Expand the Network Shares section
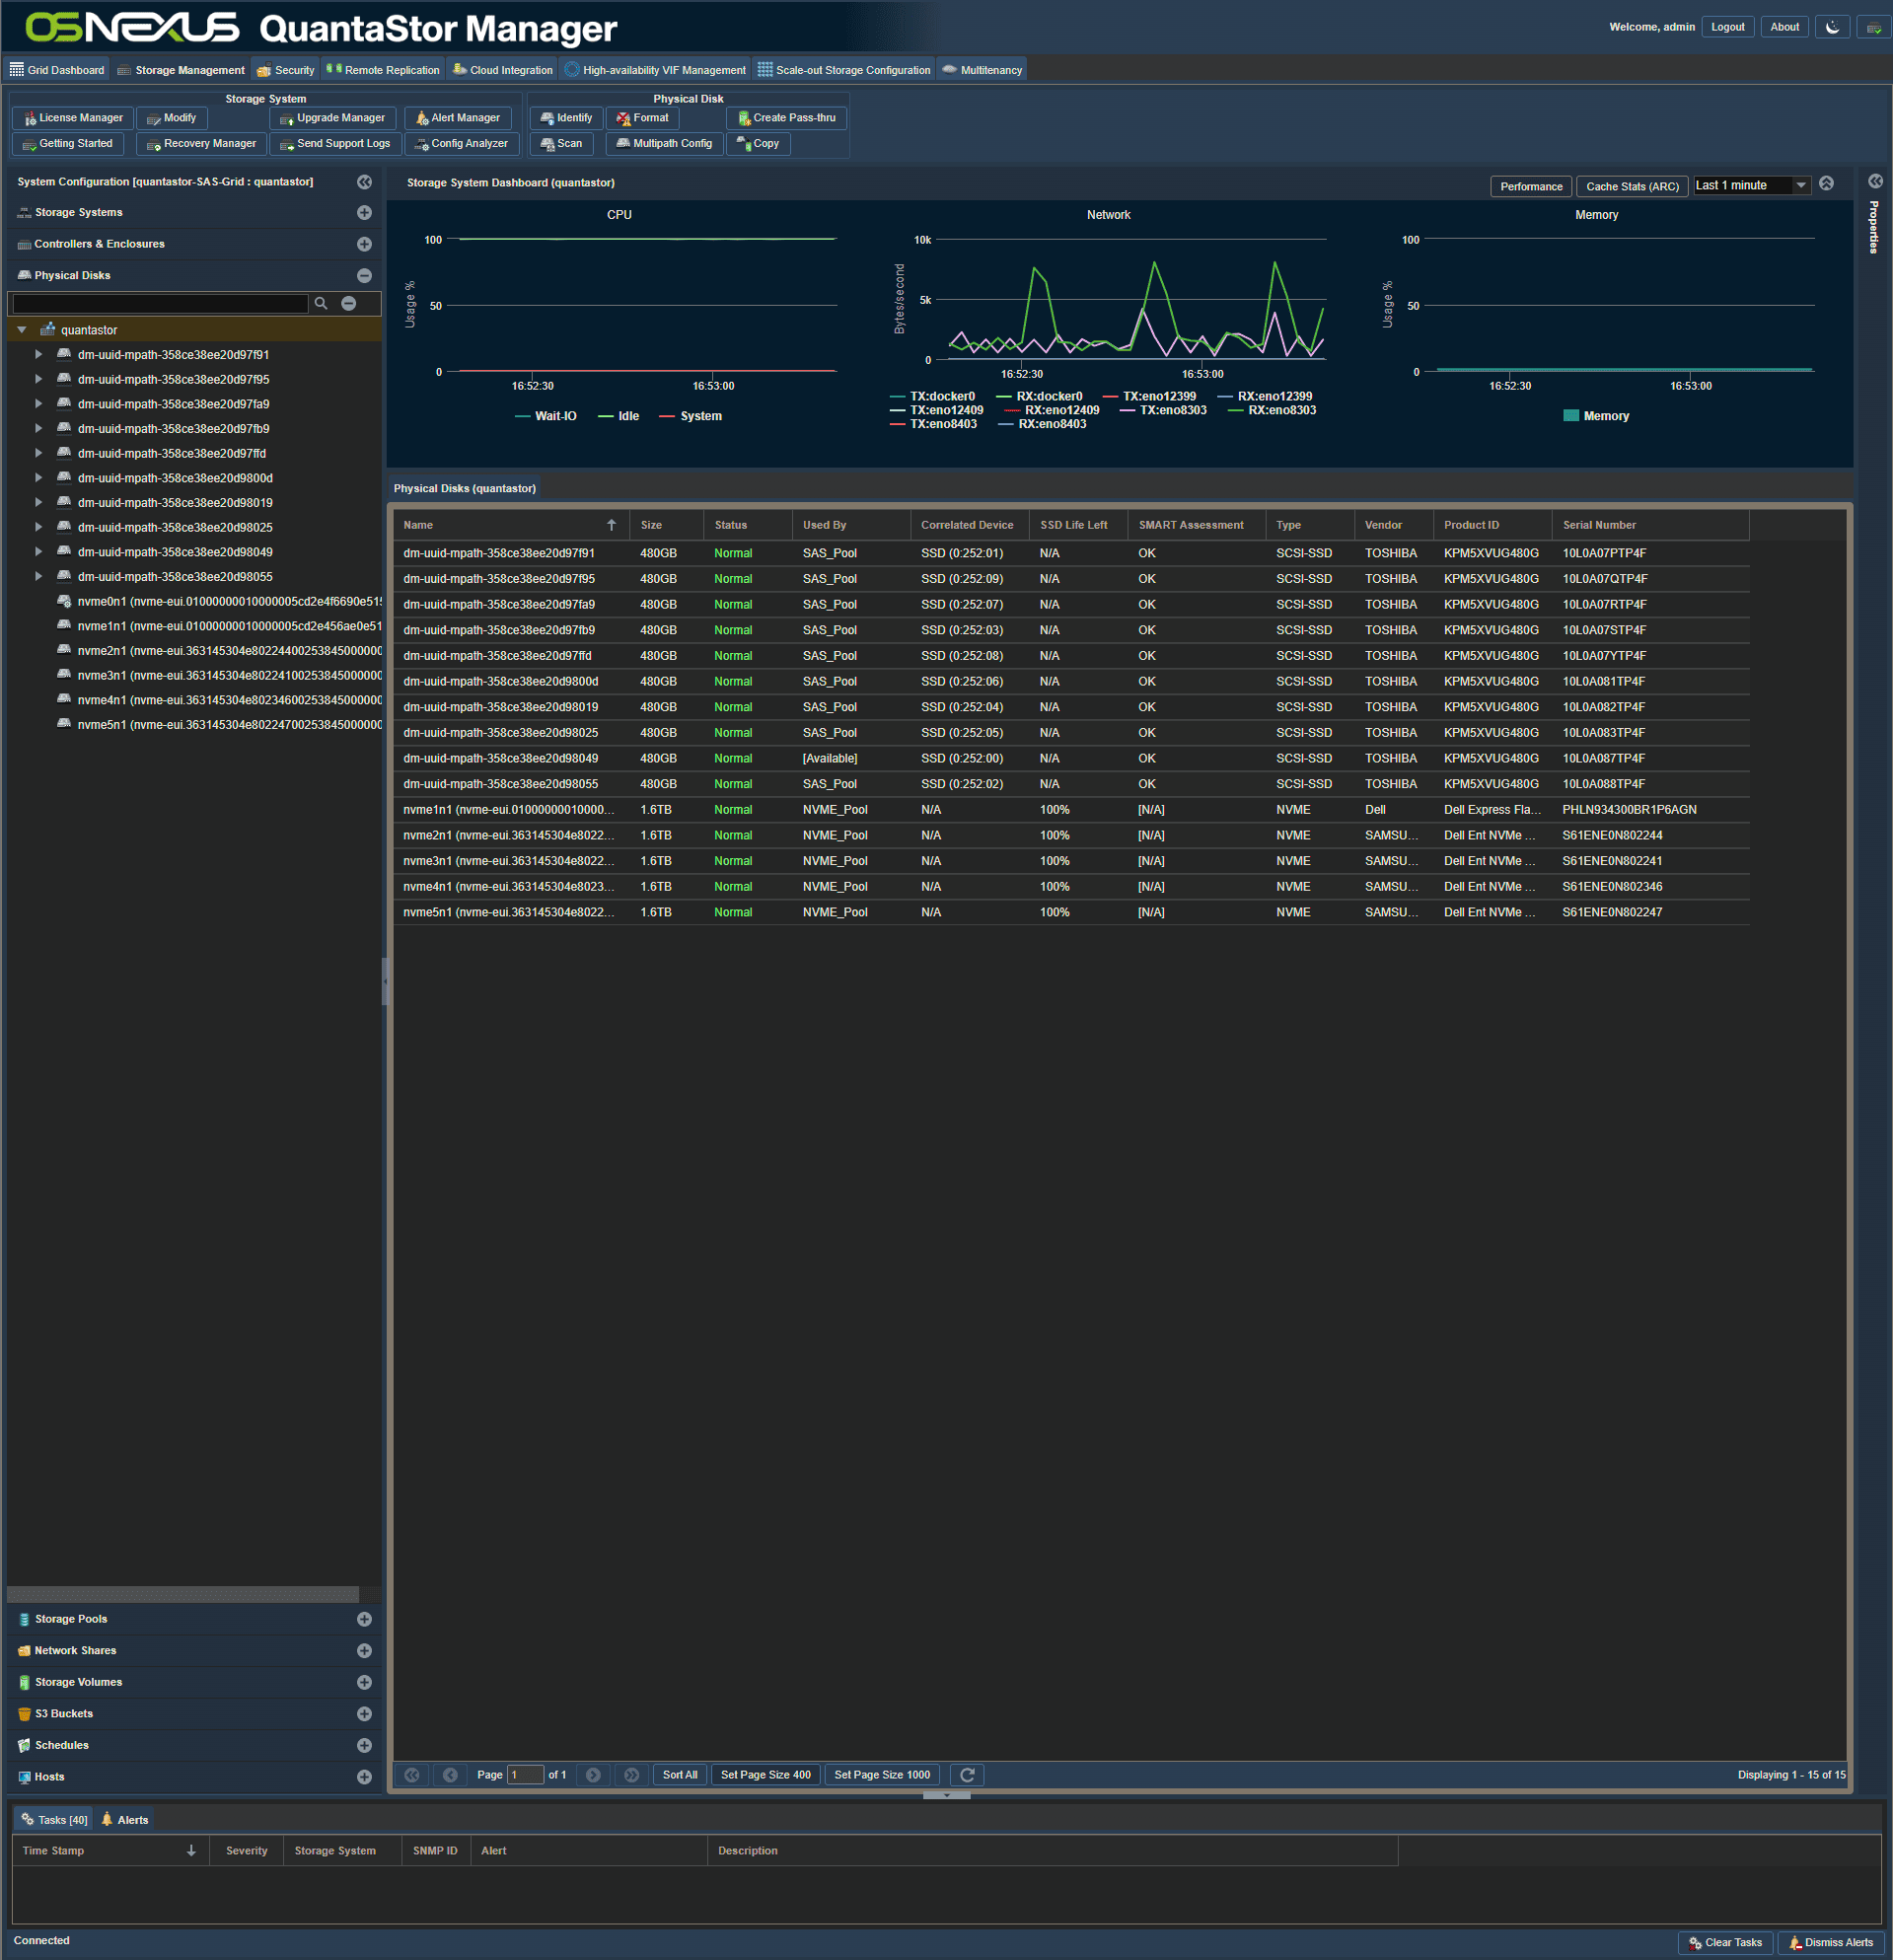1893x1960 pixels. pyautogui.click(x=364, y=1651)
